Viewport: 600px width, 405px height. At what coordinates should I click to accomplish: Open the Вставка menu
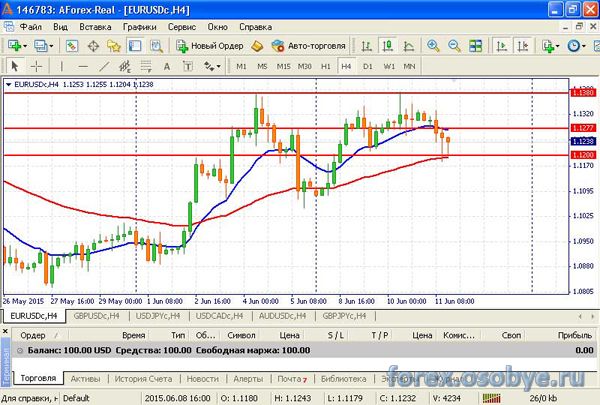[95, 27]
